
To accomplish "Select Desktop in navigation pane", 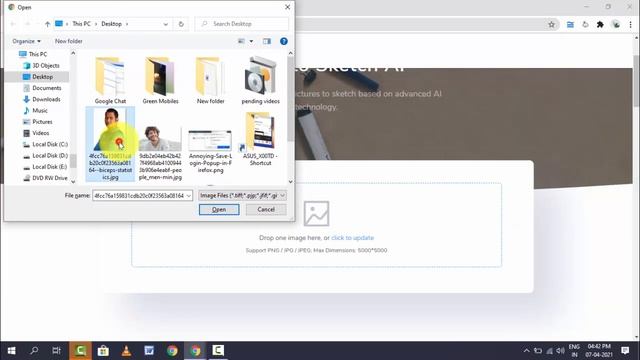I will coord(38,77).
